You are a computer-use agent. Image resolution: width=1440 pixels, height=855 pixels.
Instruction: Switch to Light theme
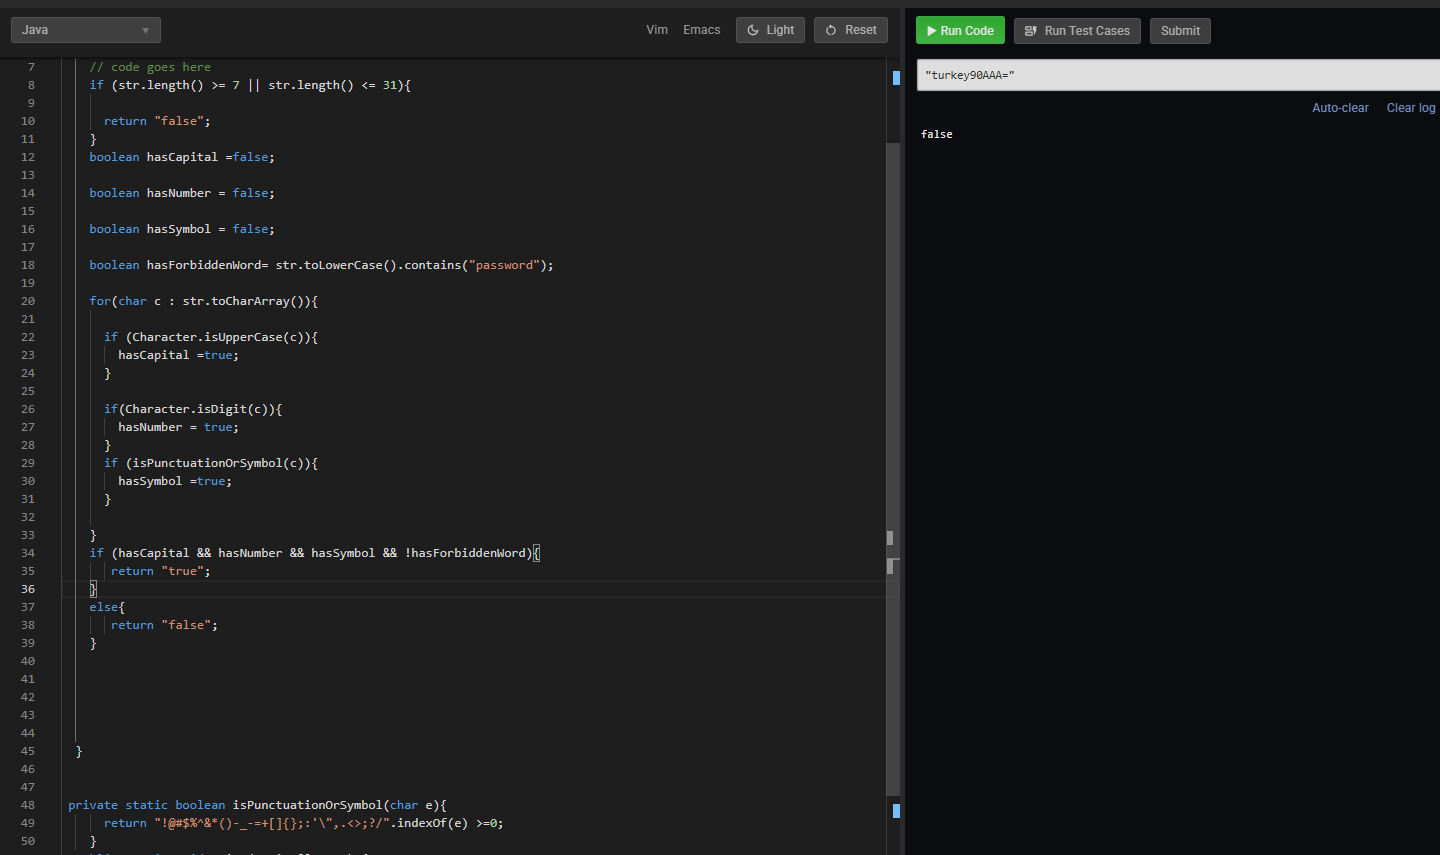click(770, 29)
